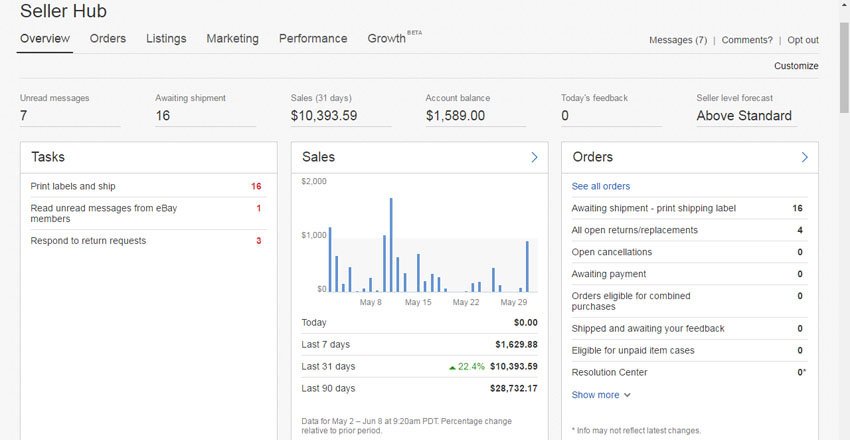Select the Overview tab
The image size is (850, 440).
point(45,39)
